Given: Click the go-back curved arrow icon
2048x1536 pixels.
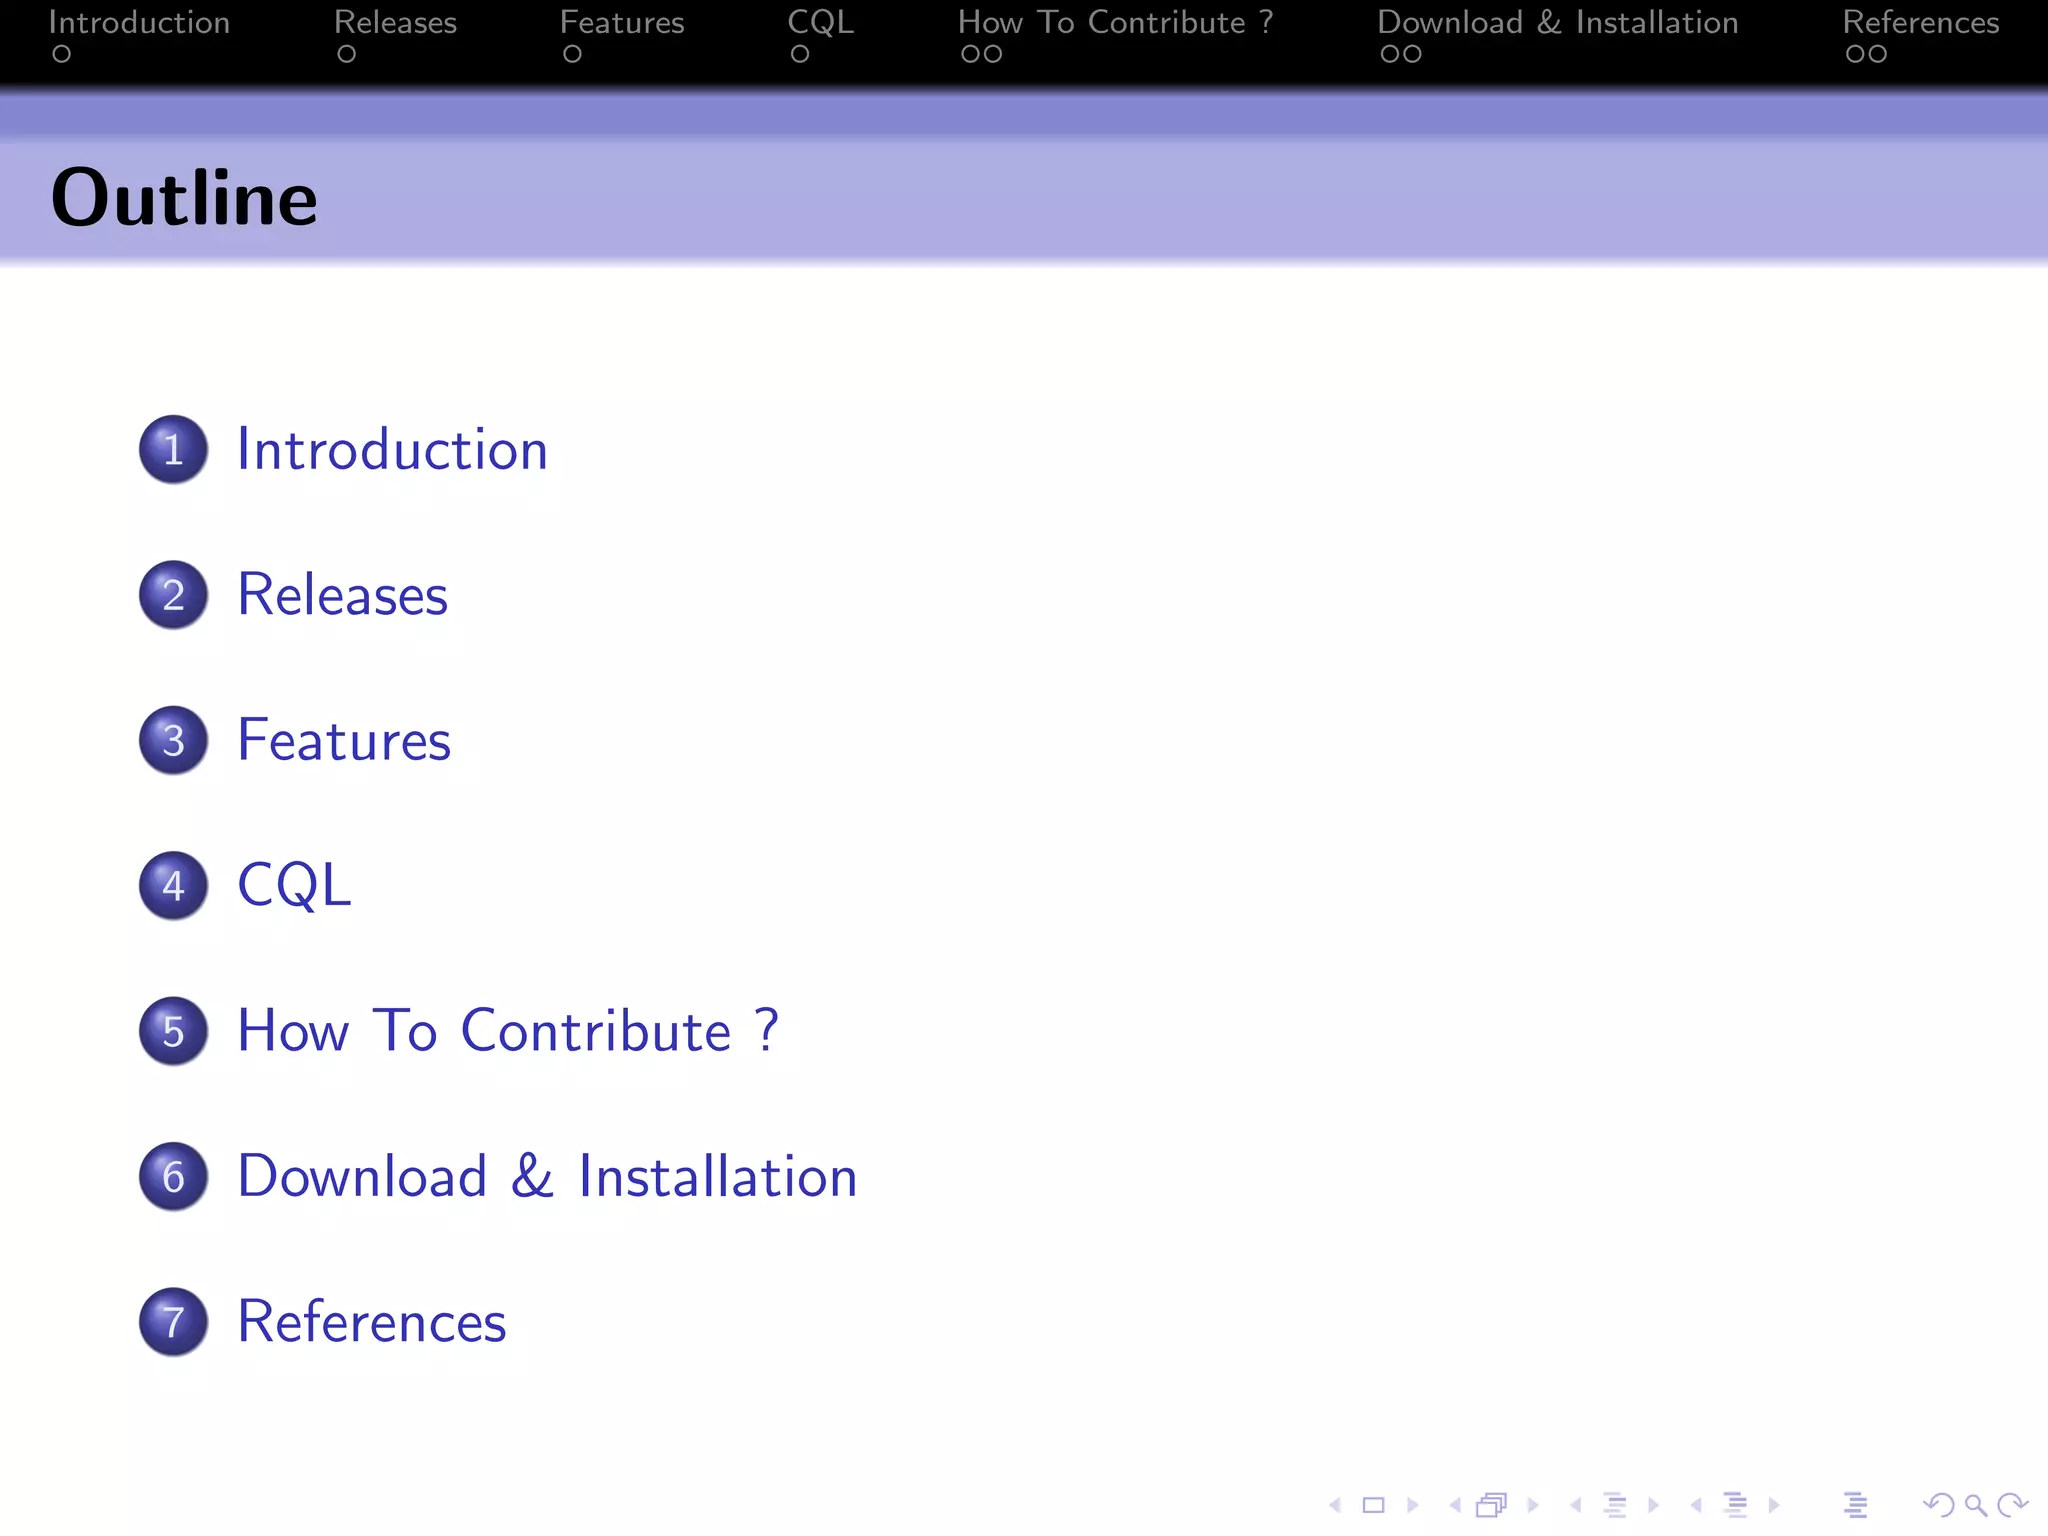Looking at the screenshot, I should tap(1938, 1505).
